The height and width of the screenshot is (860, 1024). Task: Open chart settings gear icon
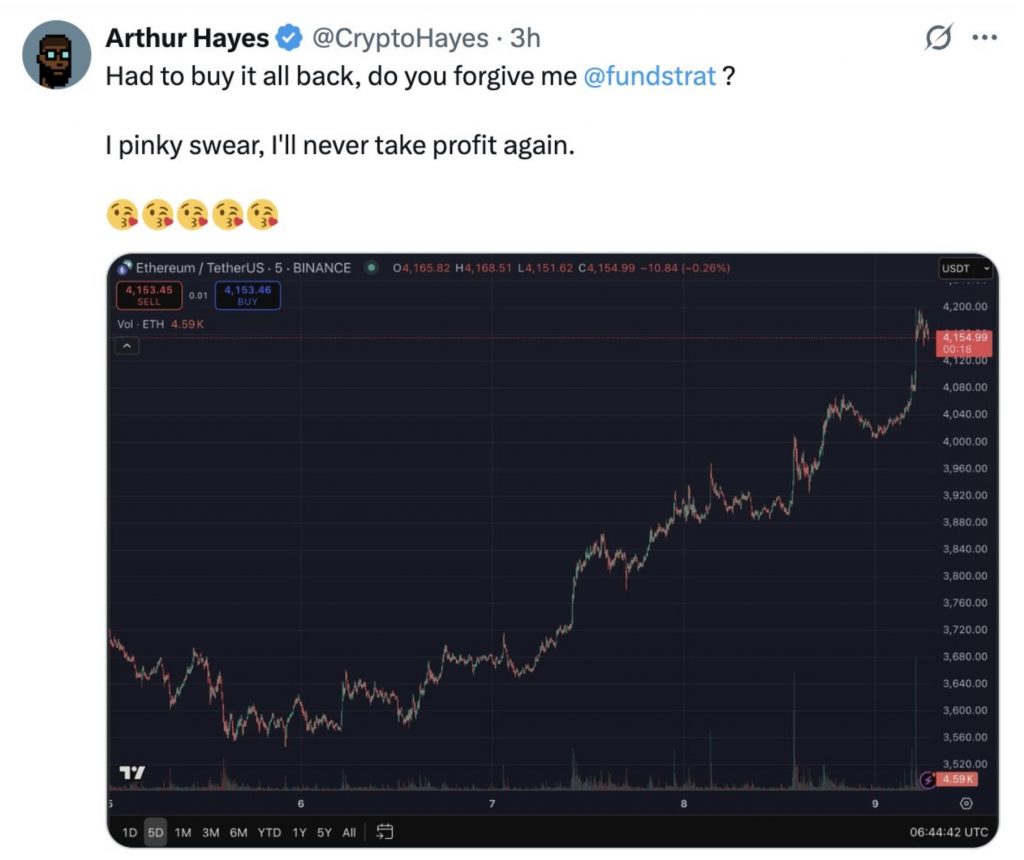pyautogui.click(x=965, y=803)
